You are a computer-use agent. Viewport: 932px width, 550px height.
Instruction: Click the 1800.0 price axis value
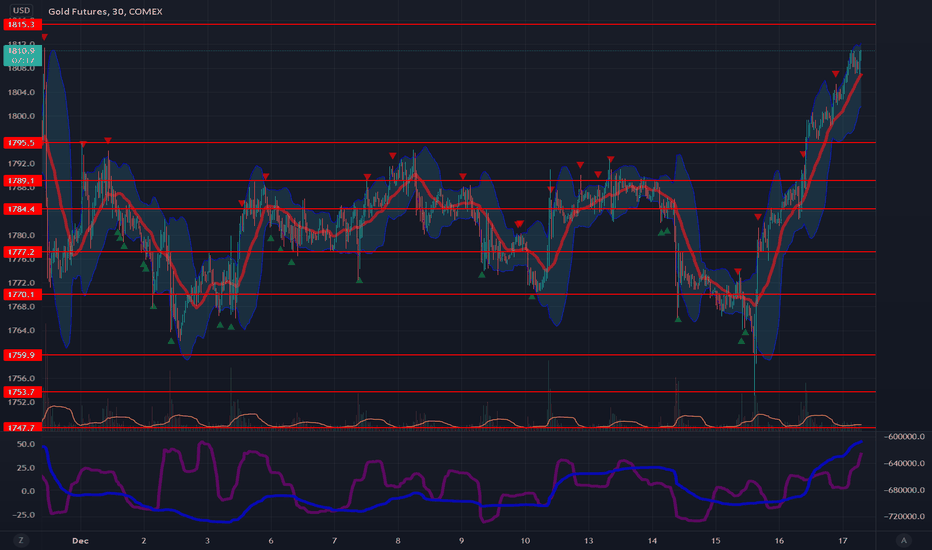(21, 116)
